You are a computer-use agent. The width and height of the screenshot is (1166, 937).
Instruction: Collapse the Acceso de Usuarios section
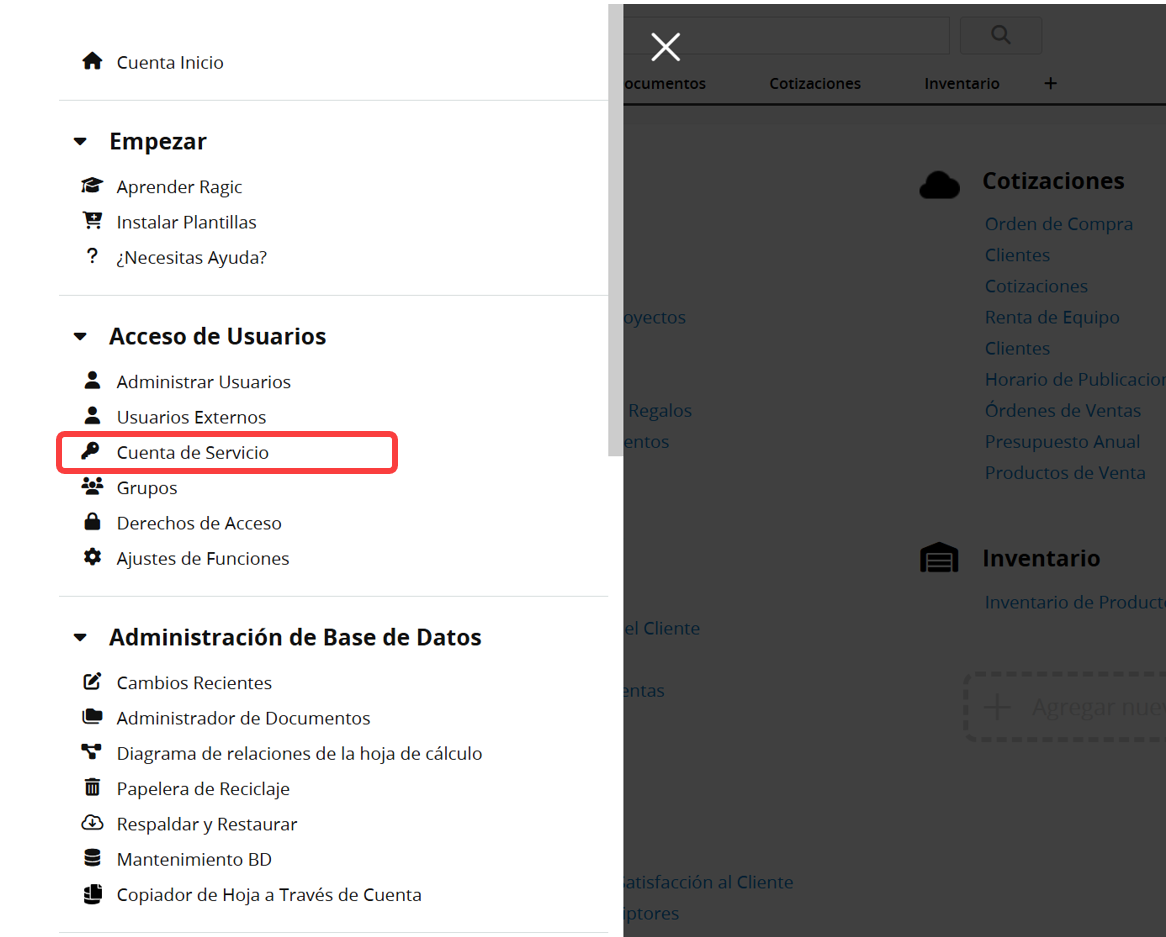pos(81,337)
